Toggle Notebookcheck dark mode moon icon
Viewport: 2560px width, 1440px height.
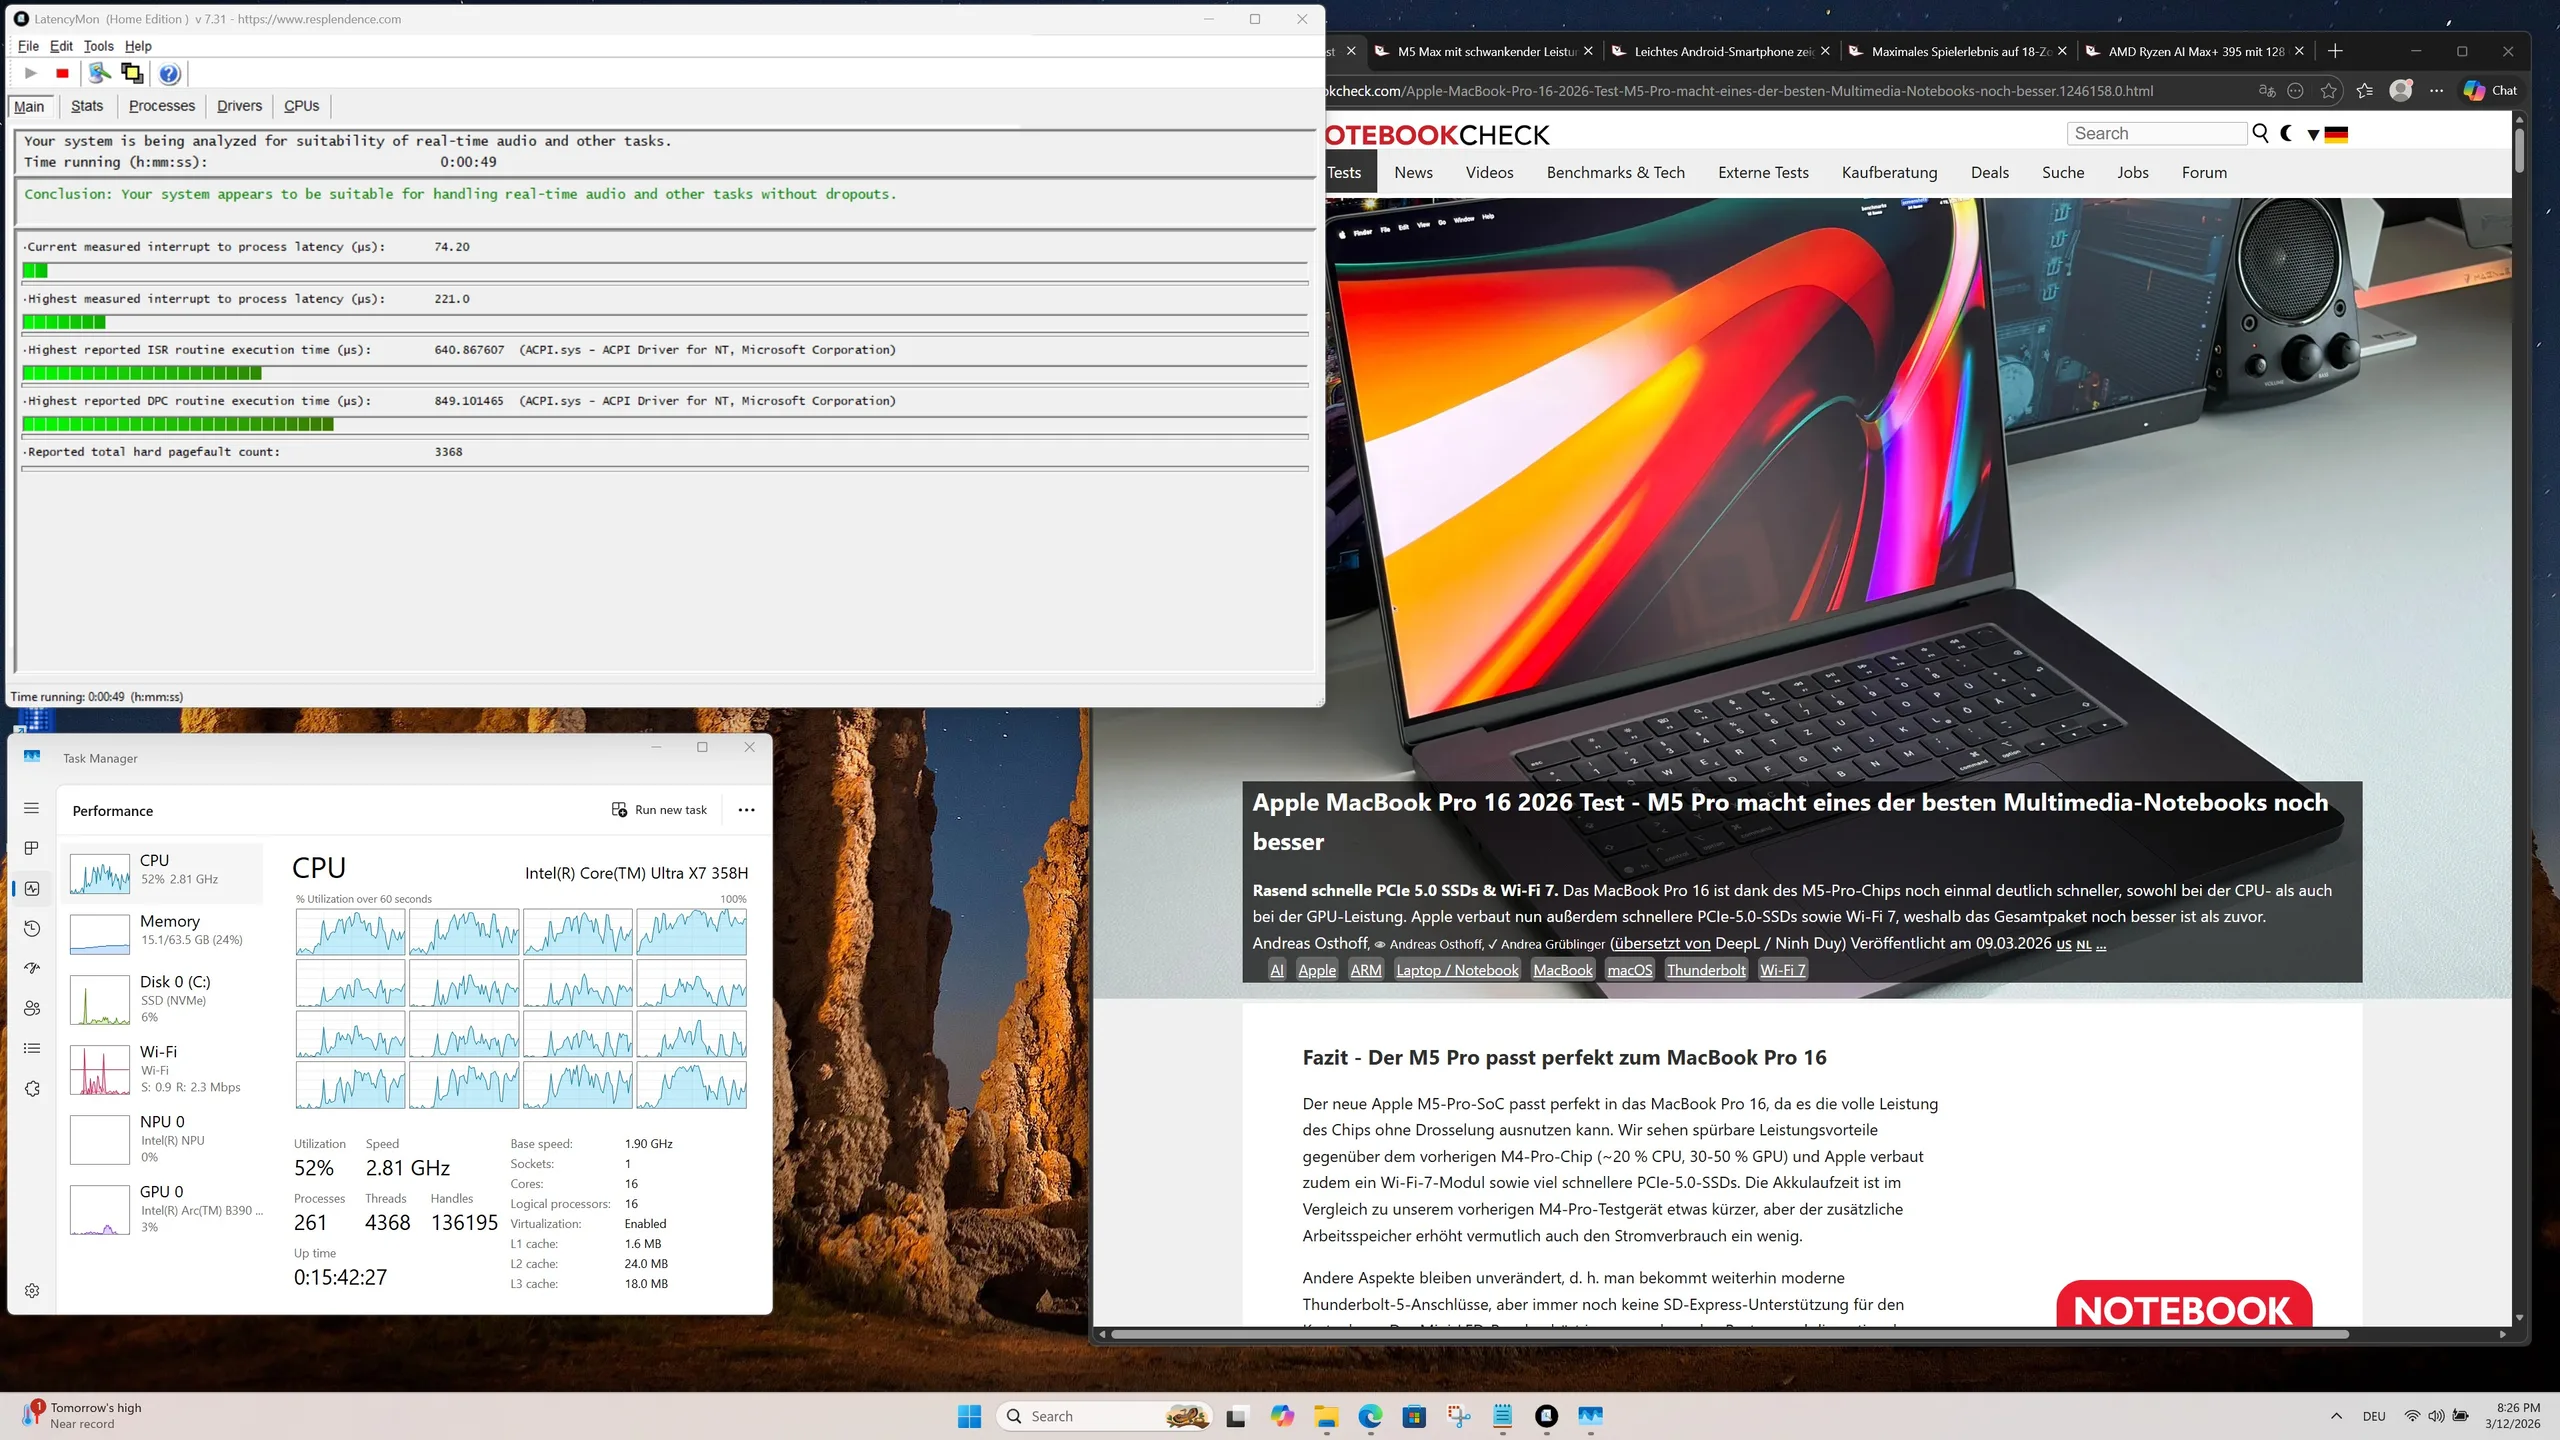[2287, 133]
